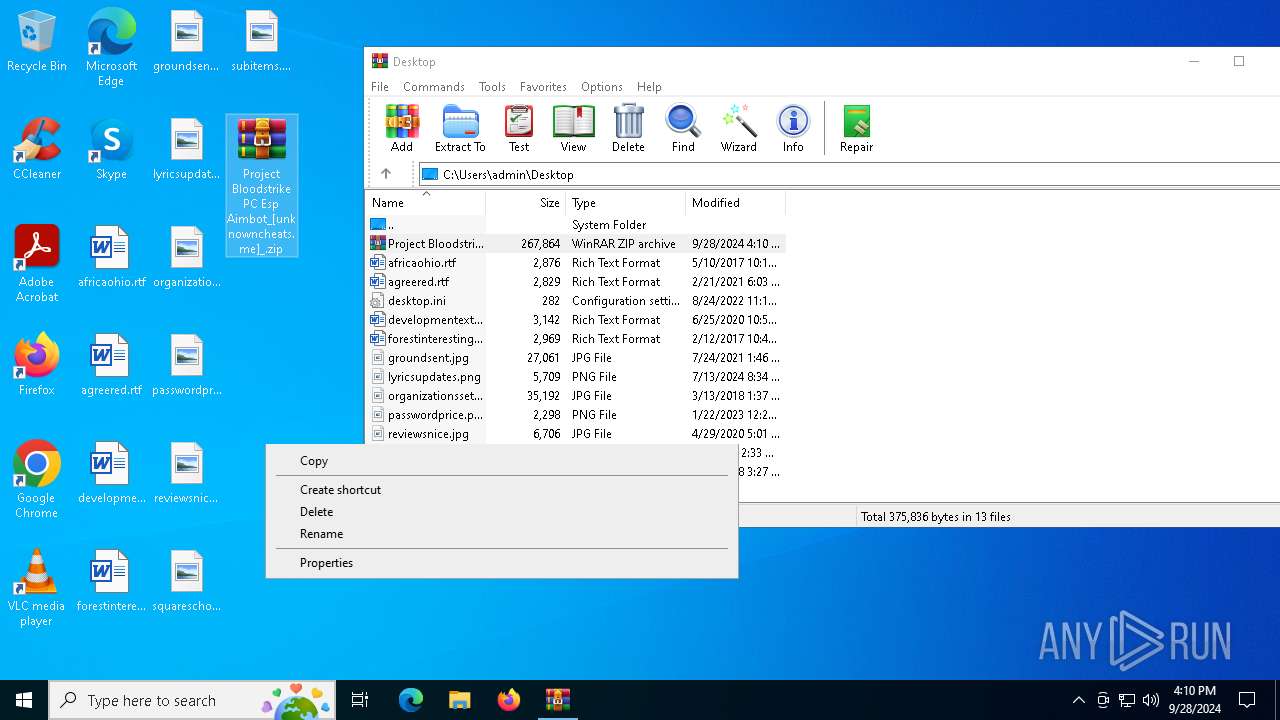The height and width of the screenshot is (720, 1280).
Task: Select groundsent.jpg in file list
Action: coord(576,358)
